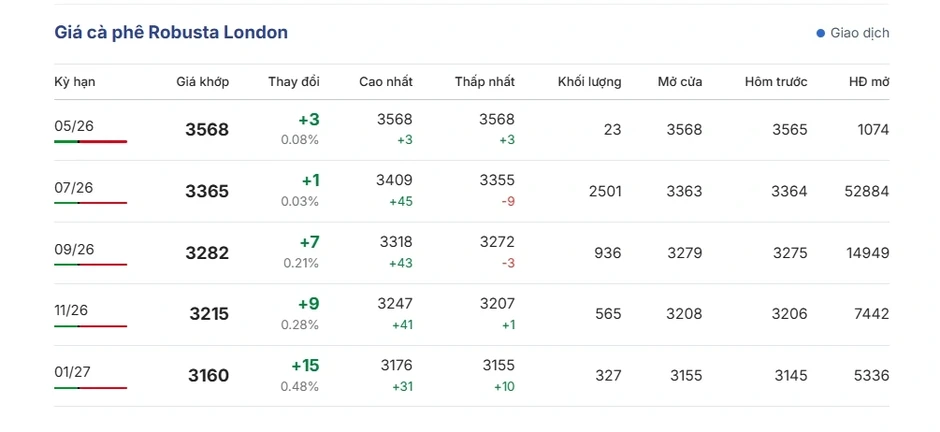The width and height of the screenshot is (940, 432).
Task: Click volume 2501 in the 07/26 row
Action: coord(605,192)
